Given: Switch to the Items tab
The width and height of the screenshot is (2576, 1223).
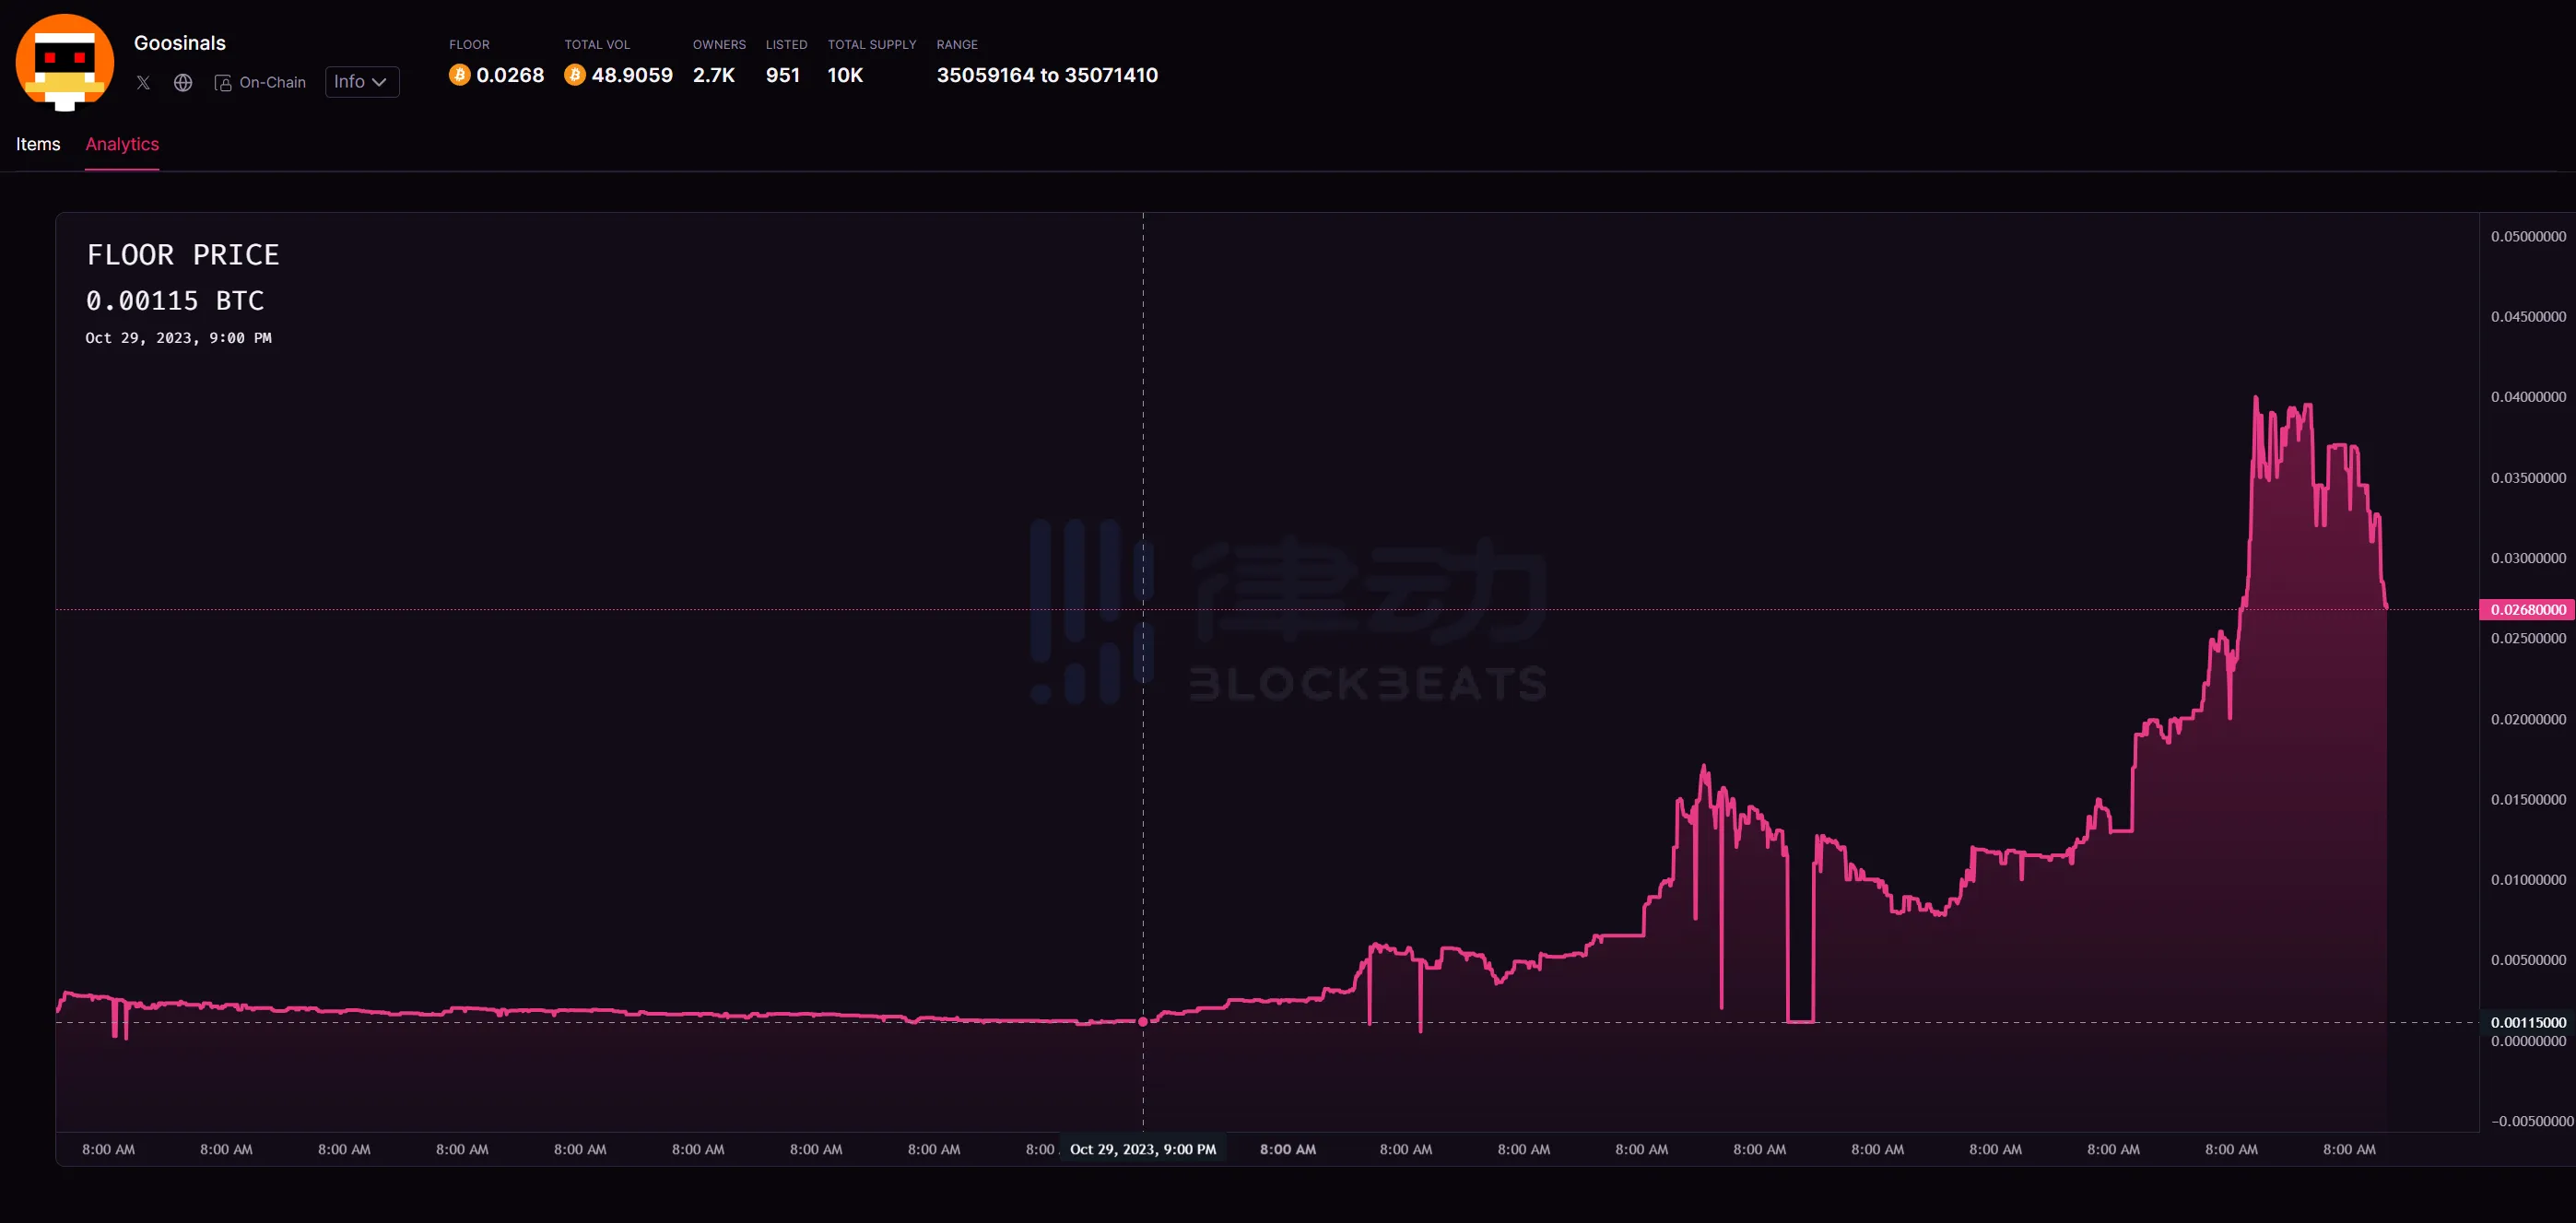Looking at the screenshot, I should pyautogui.click(x=38, y=144).
